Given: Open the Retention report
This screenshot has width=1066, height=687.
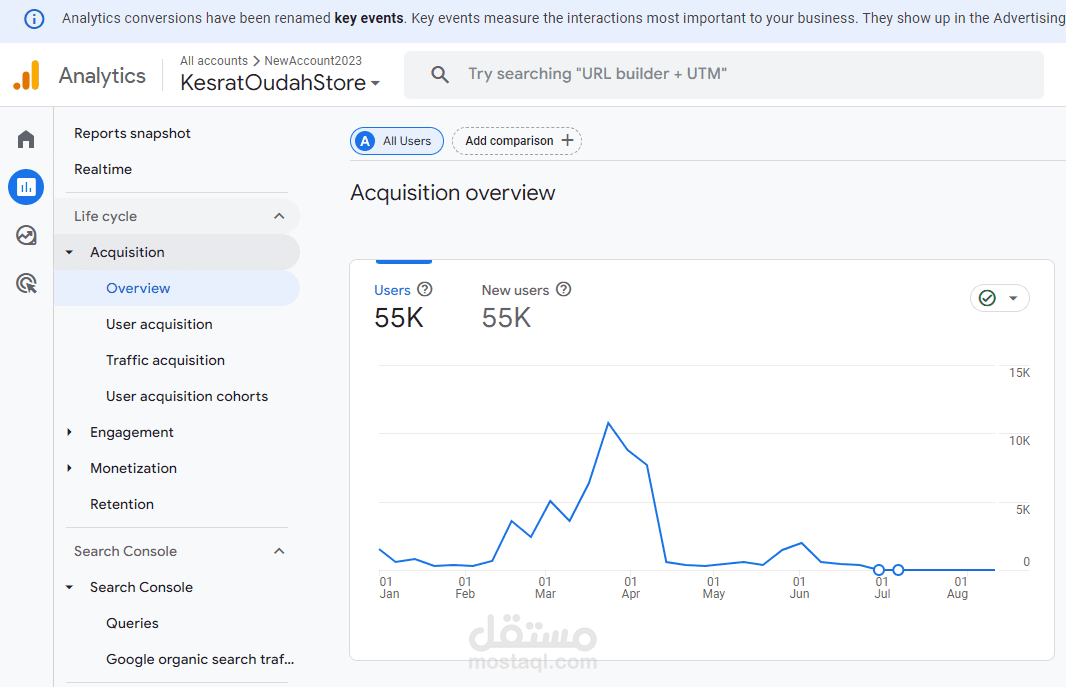Looking at the screenshot, I should pyautogui.click(x=122, y=504).
